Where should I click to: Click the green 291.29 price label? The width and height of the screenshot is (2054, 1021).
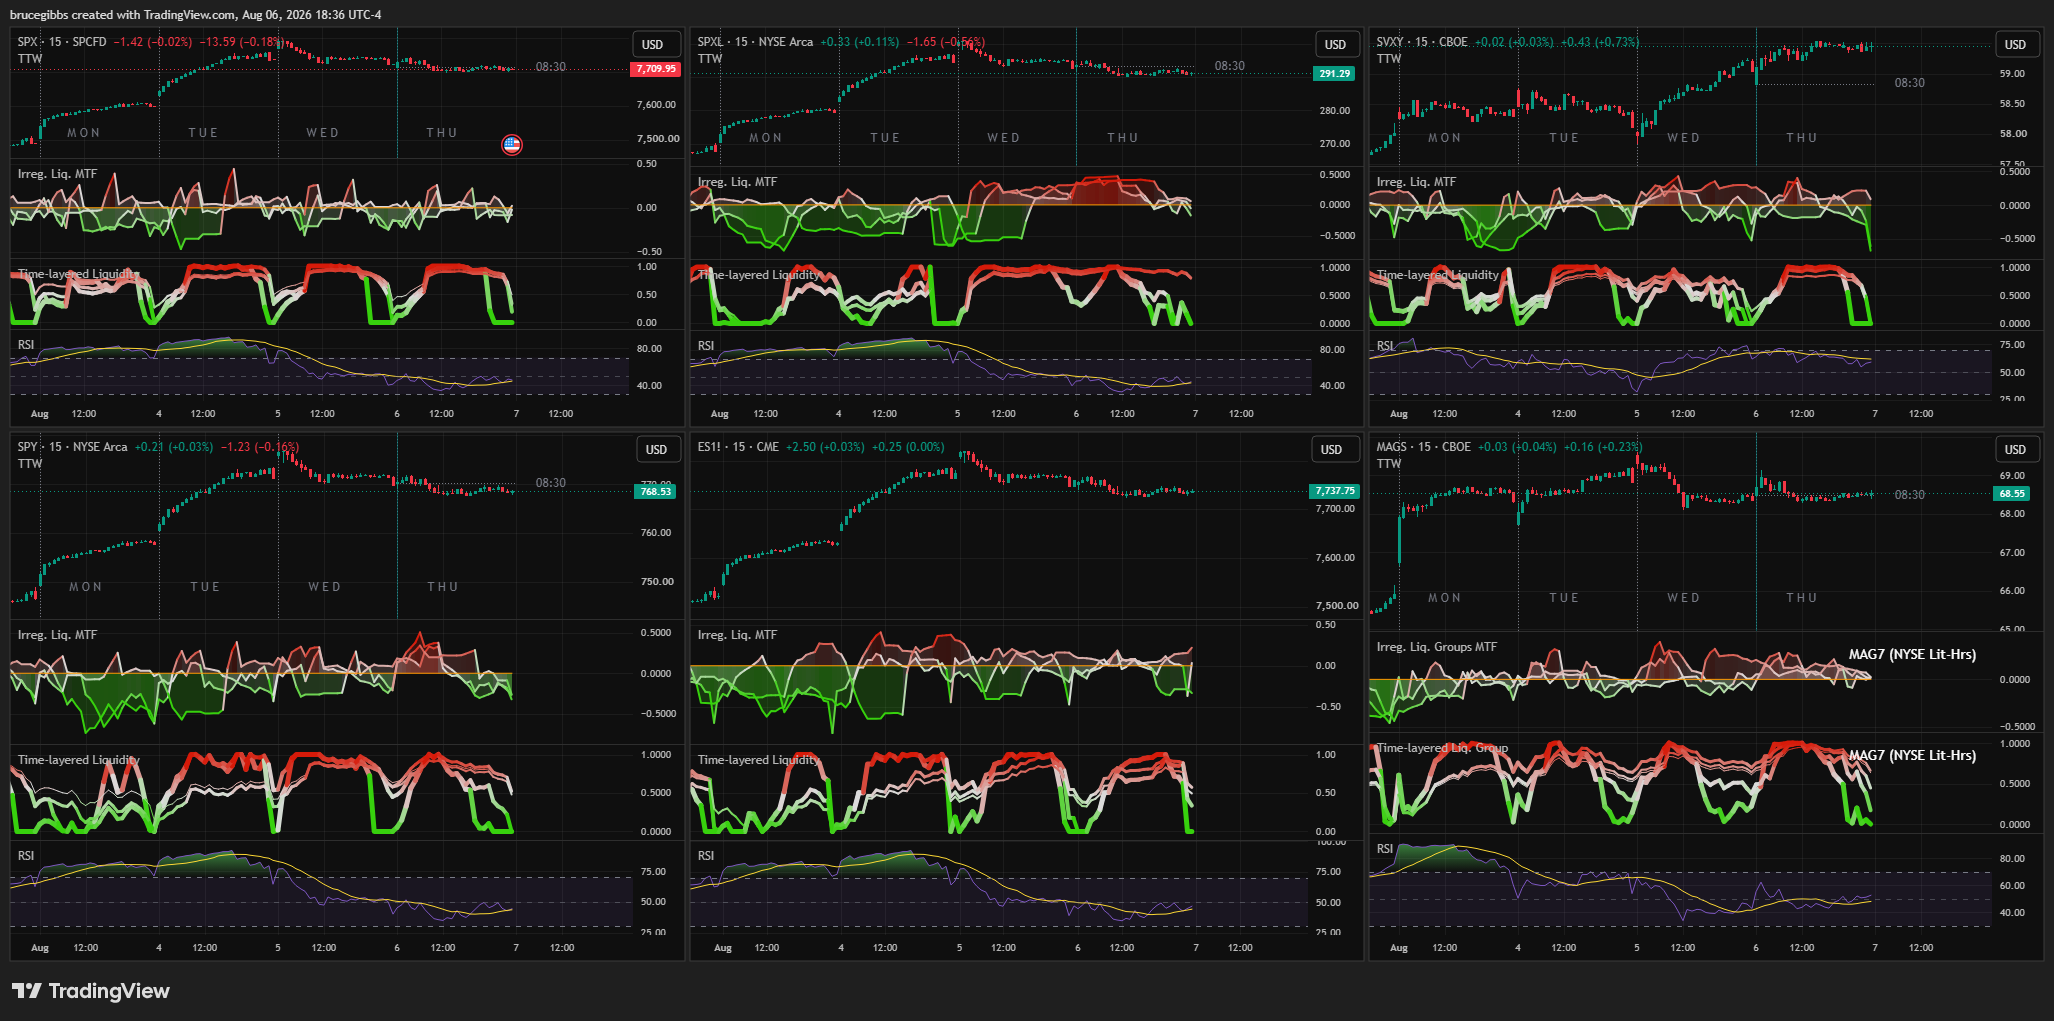[1334, 74]
